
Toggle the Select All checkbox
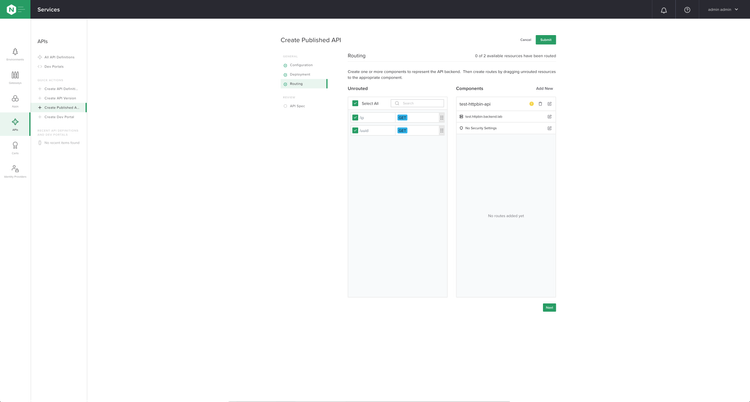(x=355, y=103)
